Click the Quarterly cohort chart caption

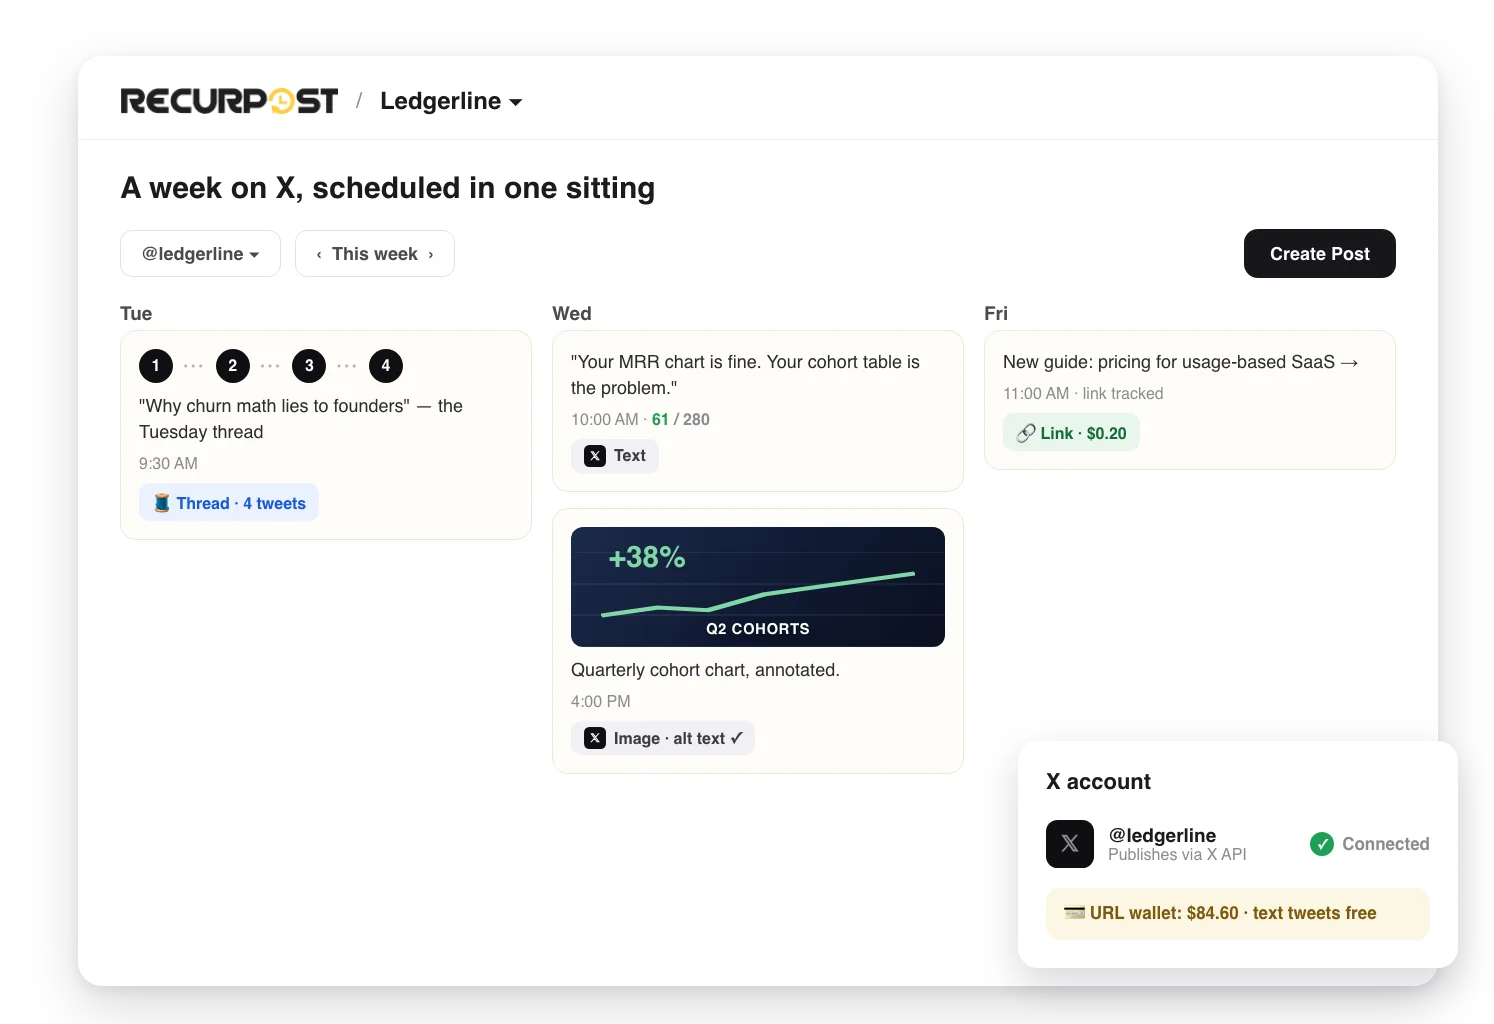705,670
